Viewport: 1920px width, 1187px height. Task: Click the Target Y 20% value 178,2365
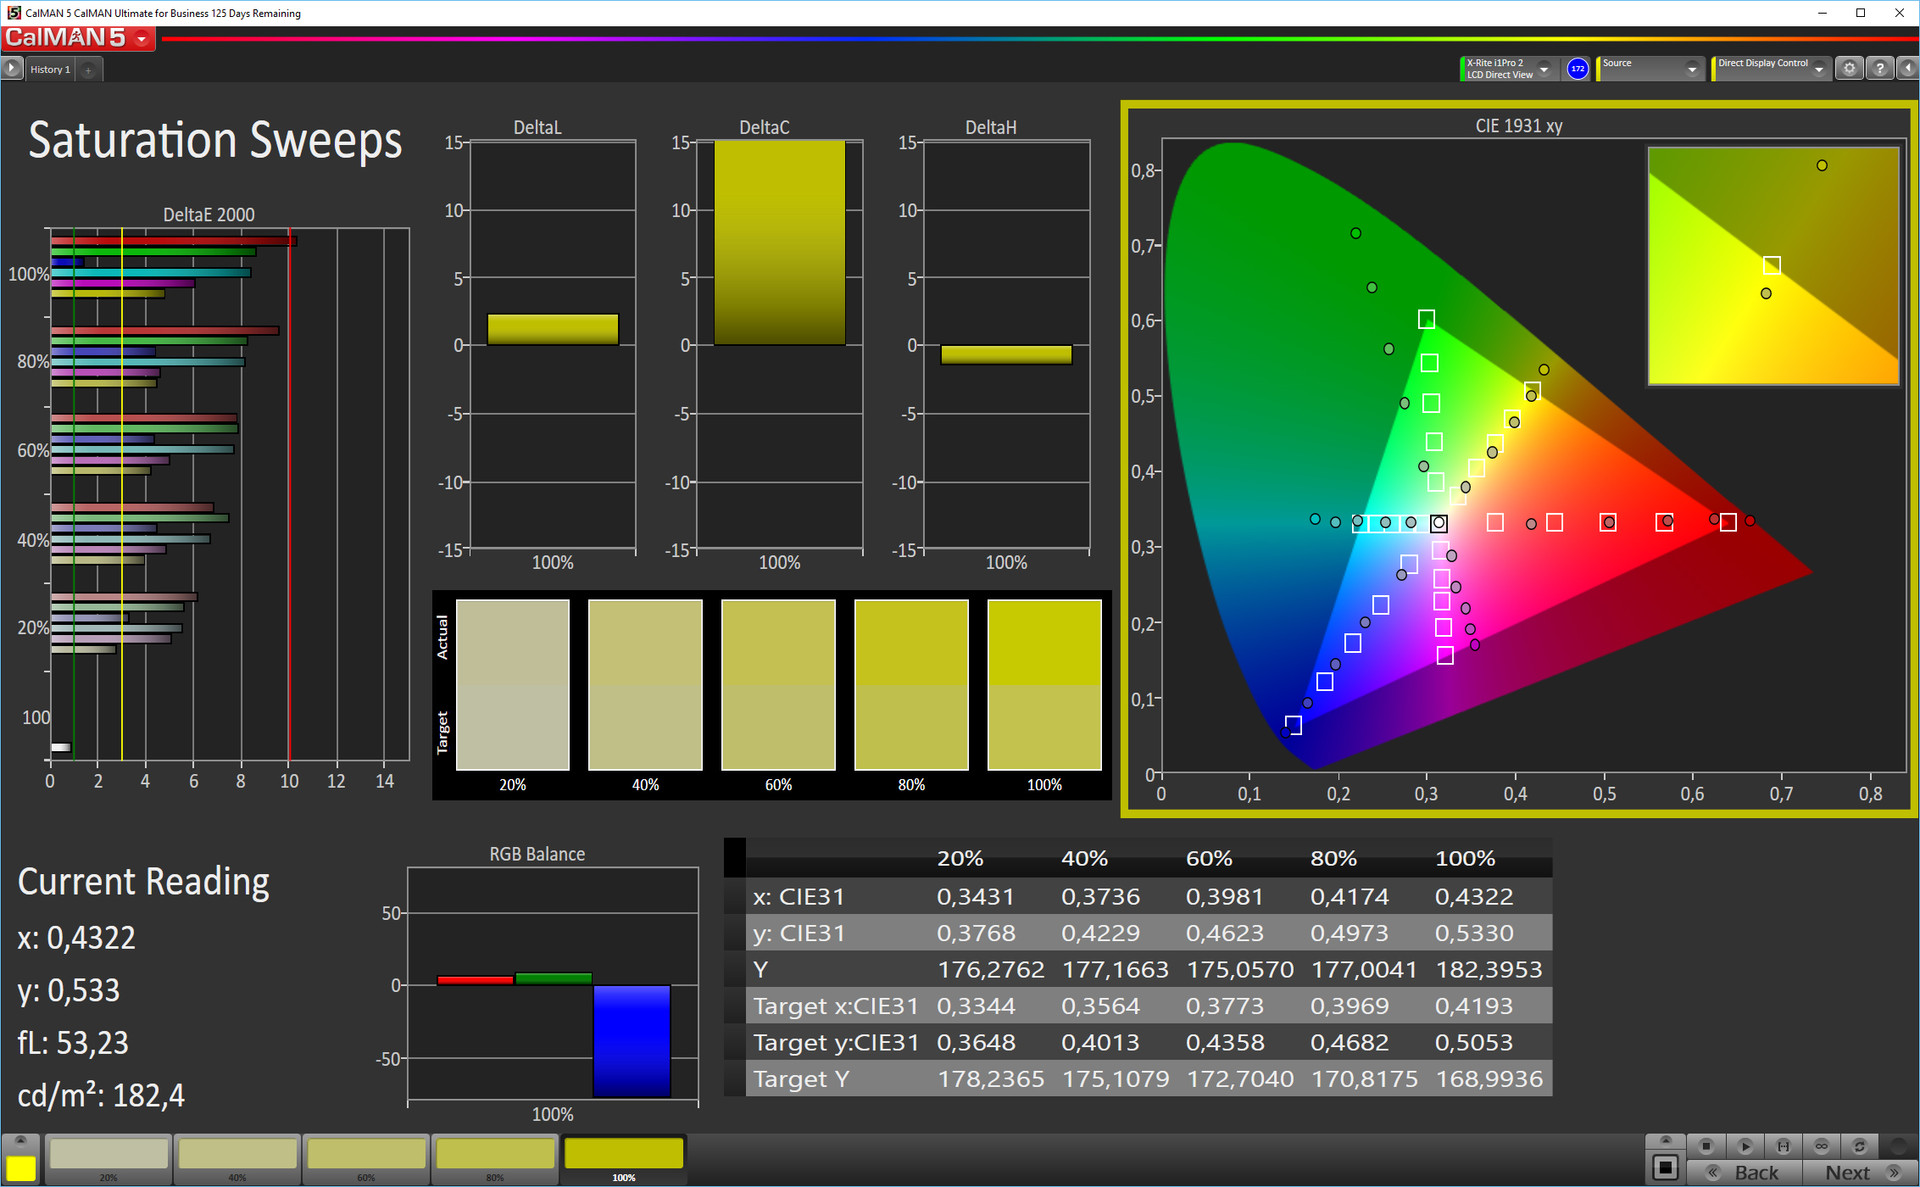click(x=990, y=1079)
